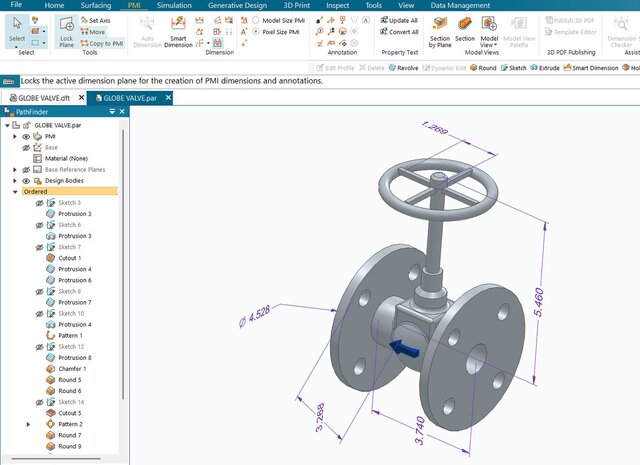Expand Base Reference Planes node
640x465 pixels.
tap(15, 169)
